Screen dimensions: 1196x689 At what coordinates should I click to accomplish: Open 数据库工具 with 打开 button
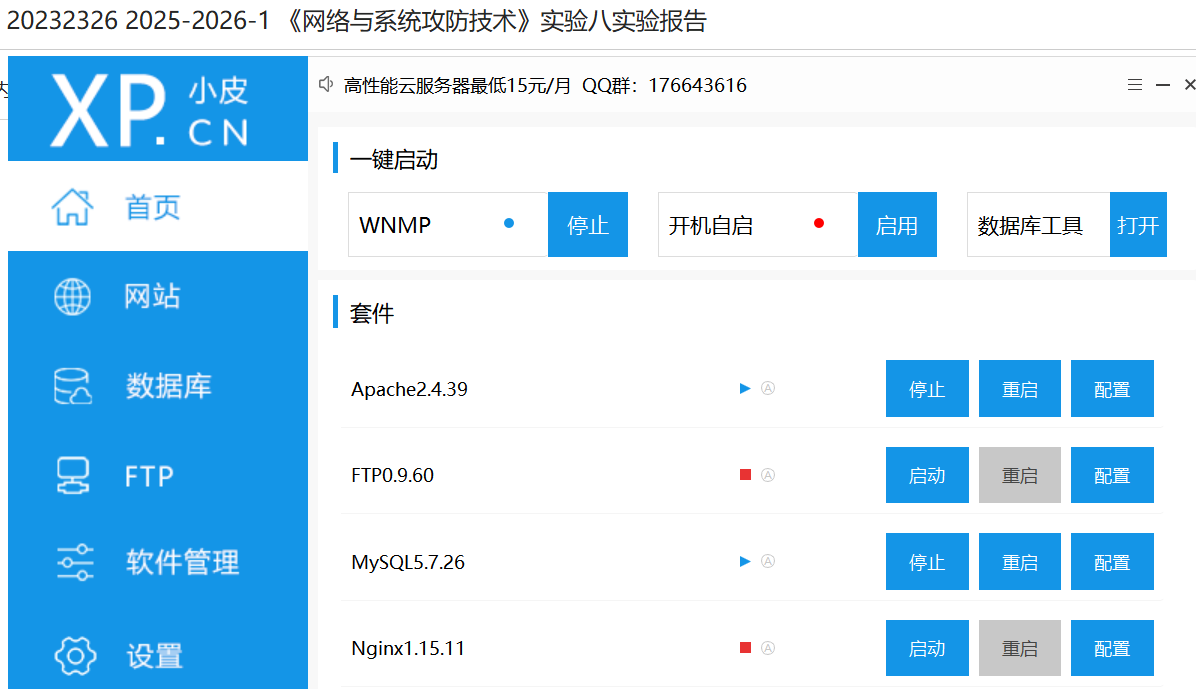pyautogui.click(x=1138, y=224)
